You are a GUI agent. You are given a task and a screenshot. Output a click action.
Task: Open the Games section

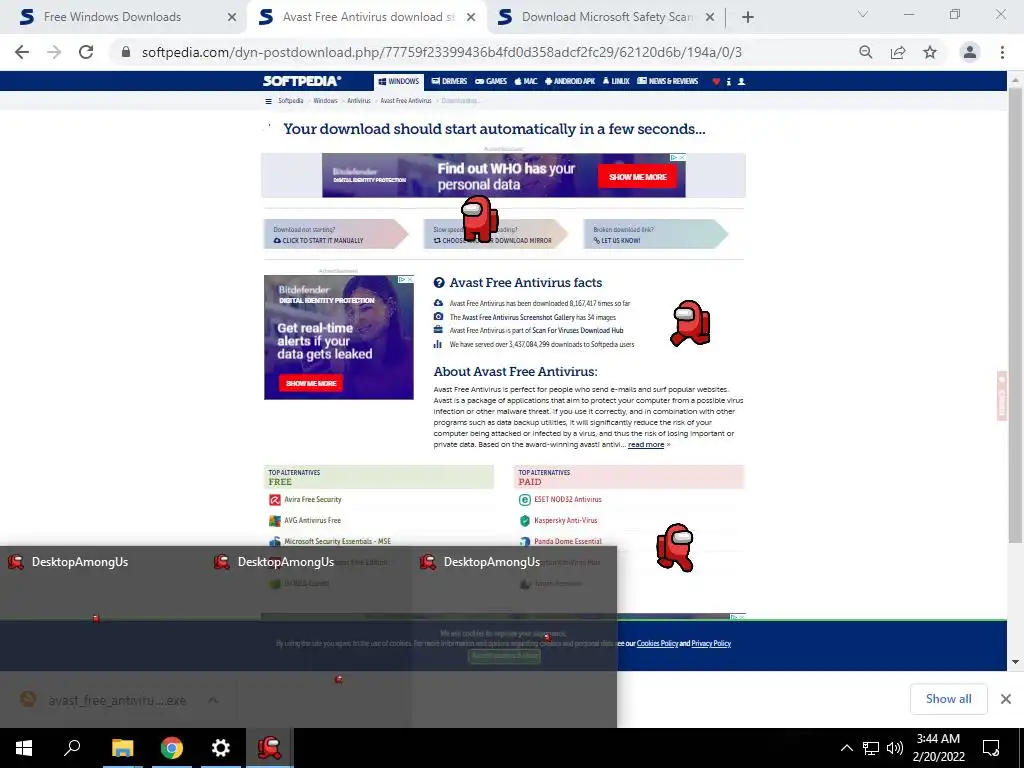491,81
